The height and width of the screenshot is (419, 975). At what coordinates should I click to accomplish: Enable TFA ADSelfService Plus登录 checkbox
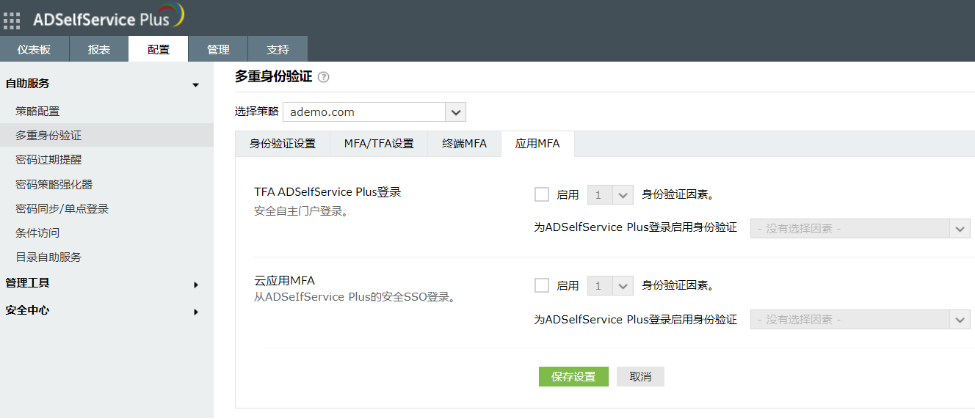542,195
